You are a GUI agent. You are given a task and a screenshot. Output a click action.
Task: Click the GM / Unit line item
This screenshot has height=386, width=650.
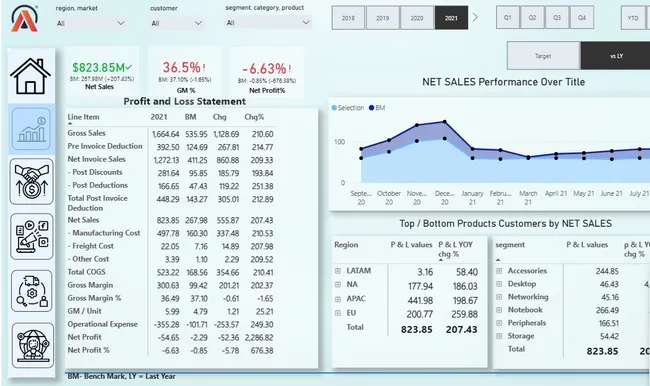[x=85, y=311]
